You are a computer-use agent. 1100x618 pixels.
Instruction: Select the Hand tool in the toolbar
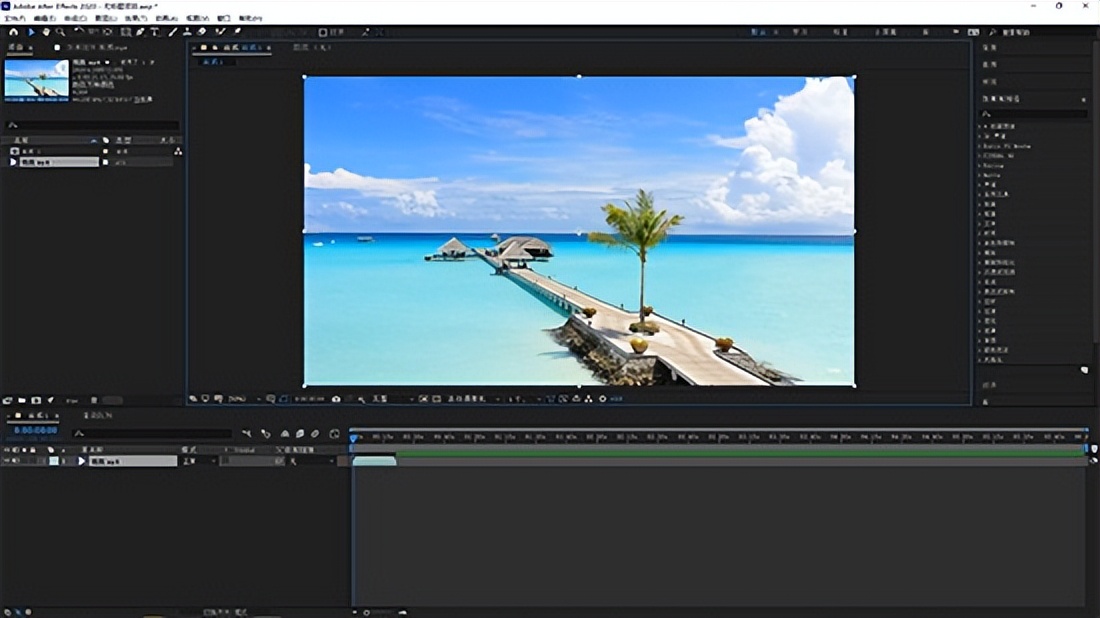pyautogui.click(x=46, y=32)
